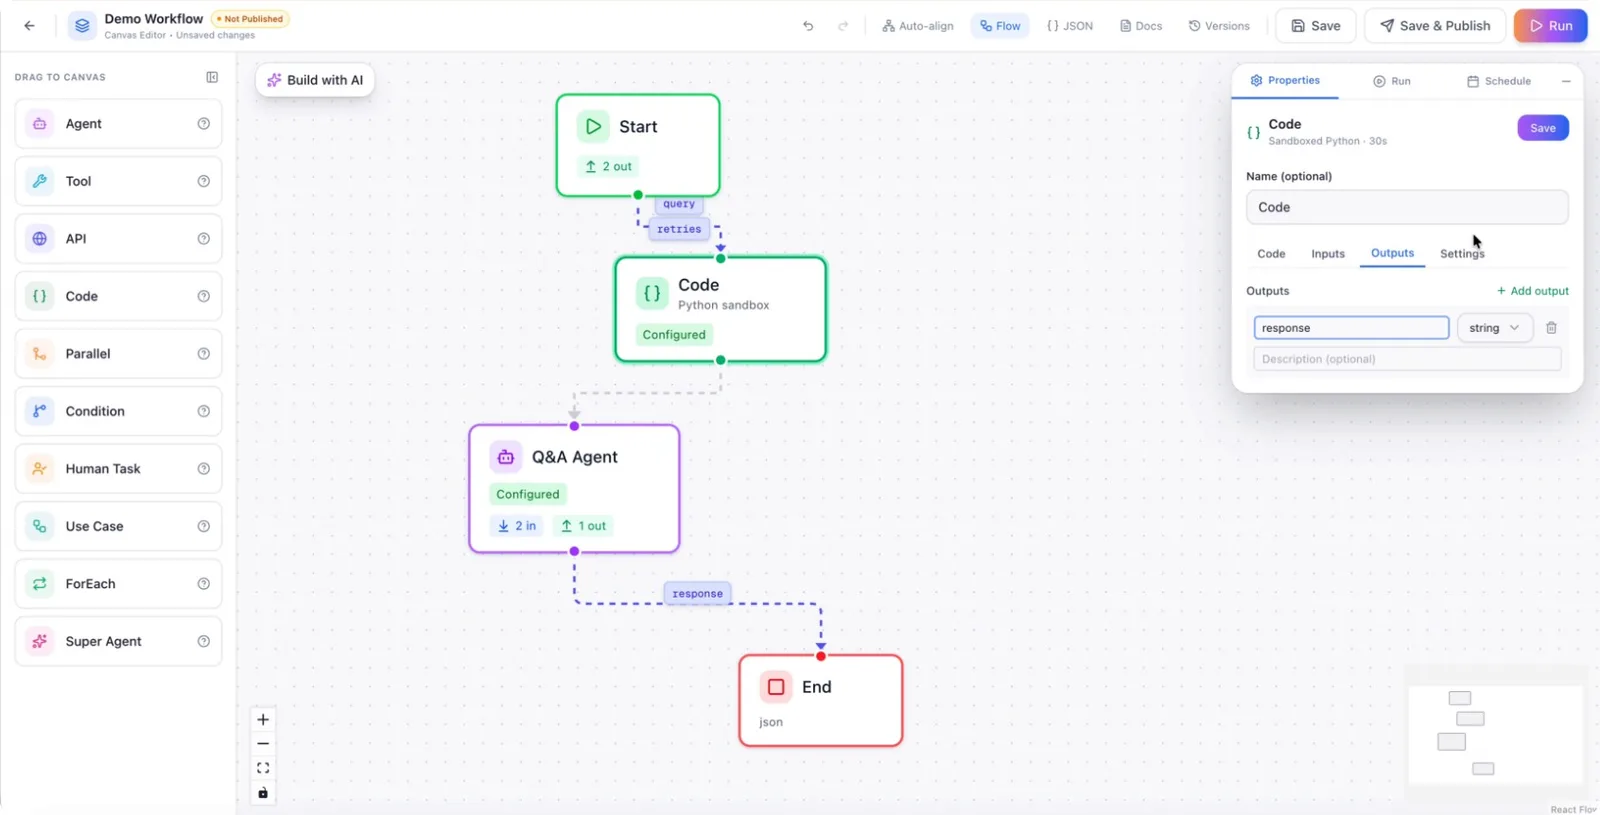1600x815 pixels.
Task: Click the Description optional input field
Action: (1407, 359)
